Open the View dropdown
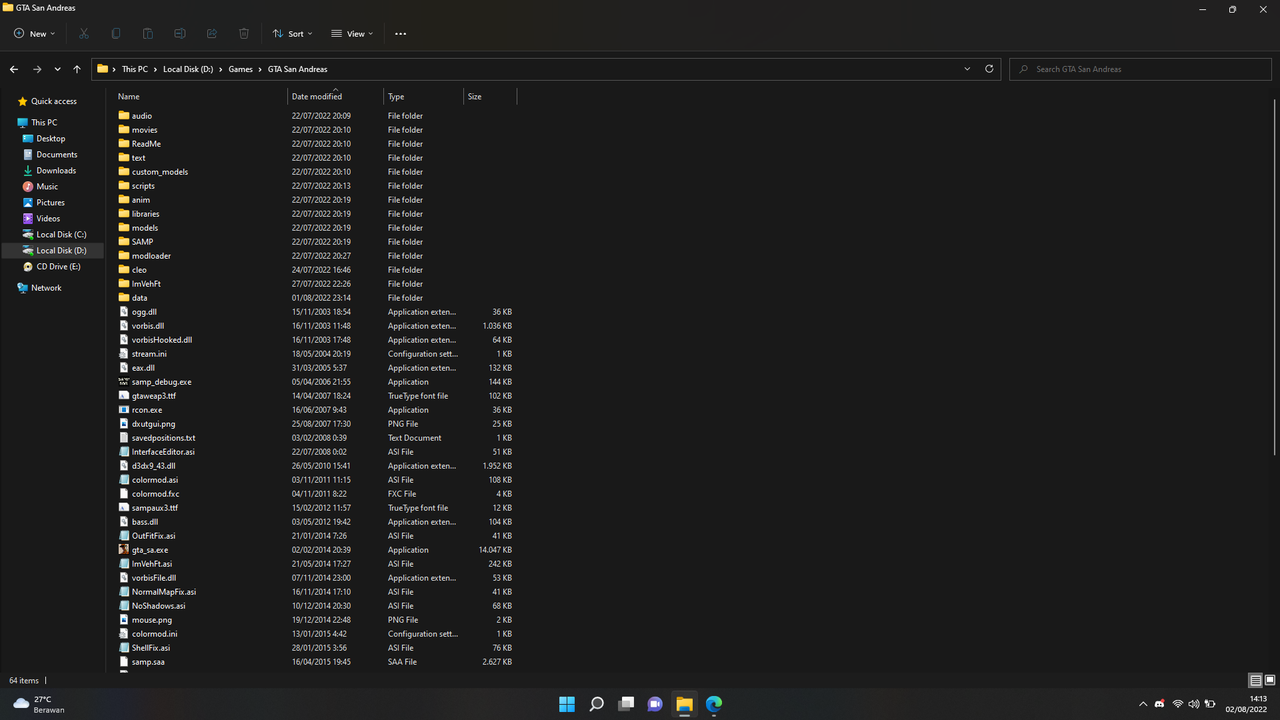1280x720 pixels. 352,34
